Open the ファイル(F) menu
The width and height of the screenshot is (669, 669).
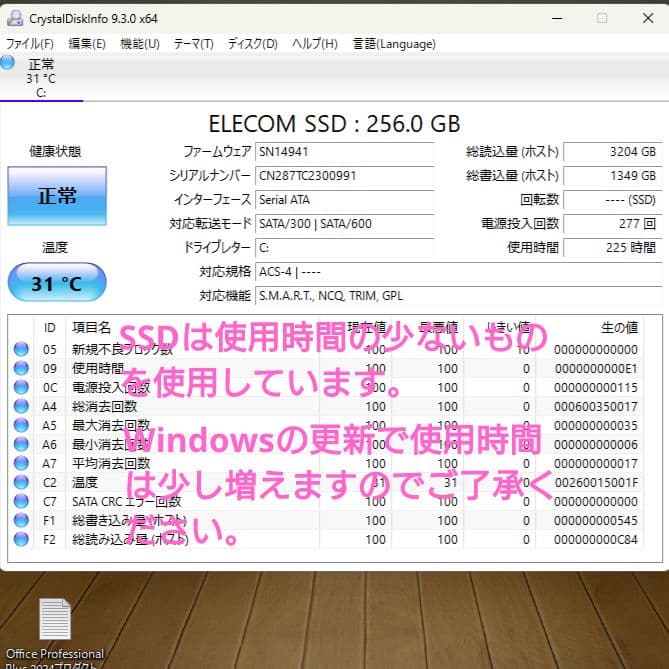[x=29, y=44]
